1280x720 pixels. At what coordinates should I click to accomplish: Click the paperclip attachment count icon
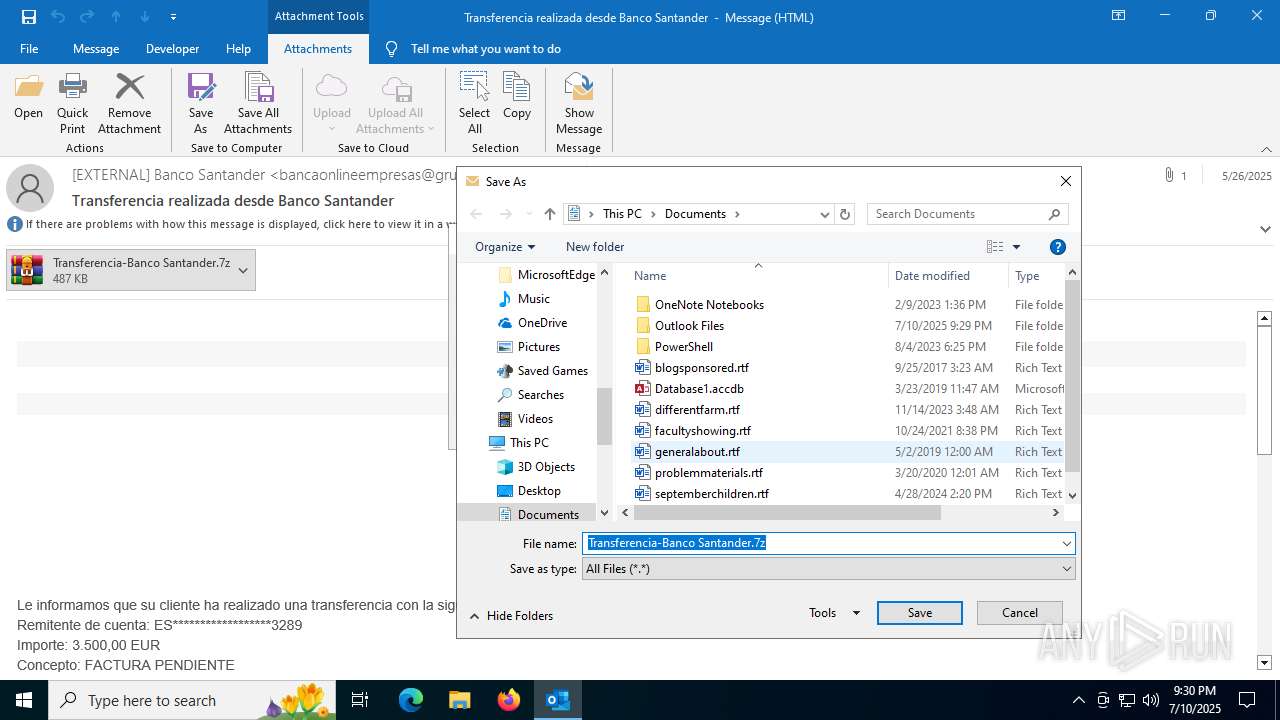tap(1168, 175)
